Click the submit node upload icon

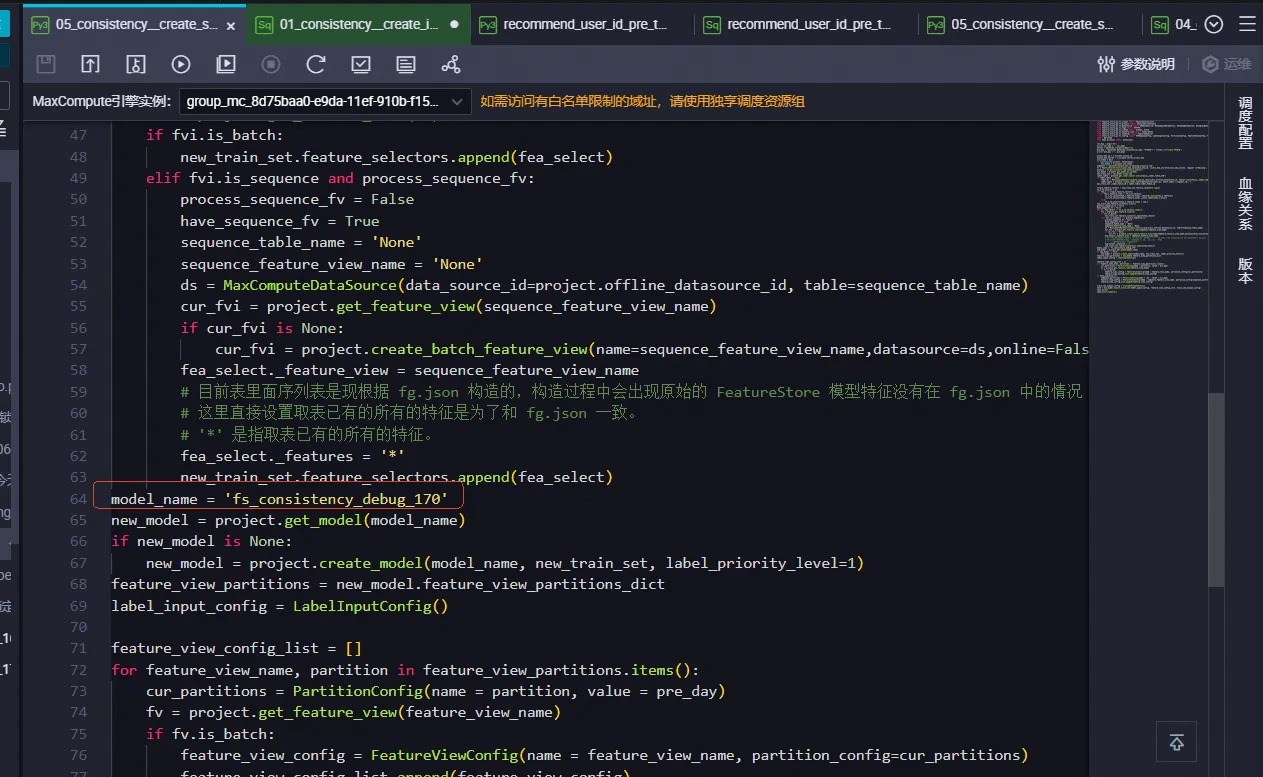[91, 64]
